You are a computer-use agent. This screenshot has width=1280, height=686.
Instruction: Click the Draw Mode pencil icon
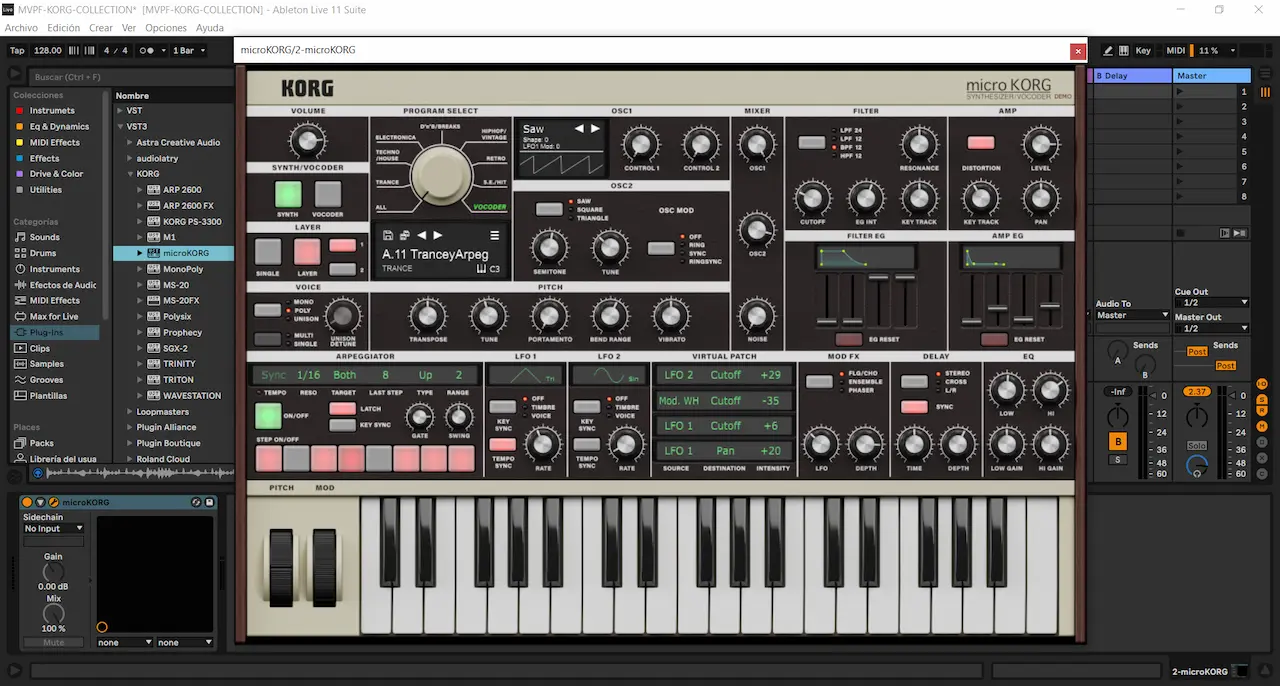pos(1108,50)
